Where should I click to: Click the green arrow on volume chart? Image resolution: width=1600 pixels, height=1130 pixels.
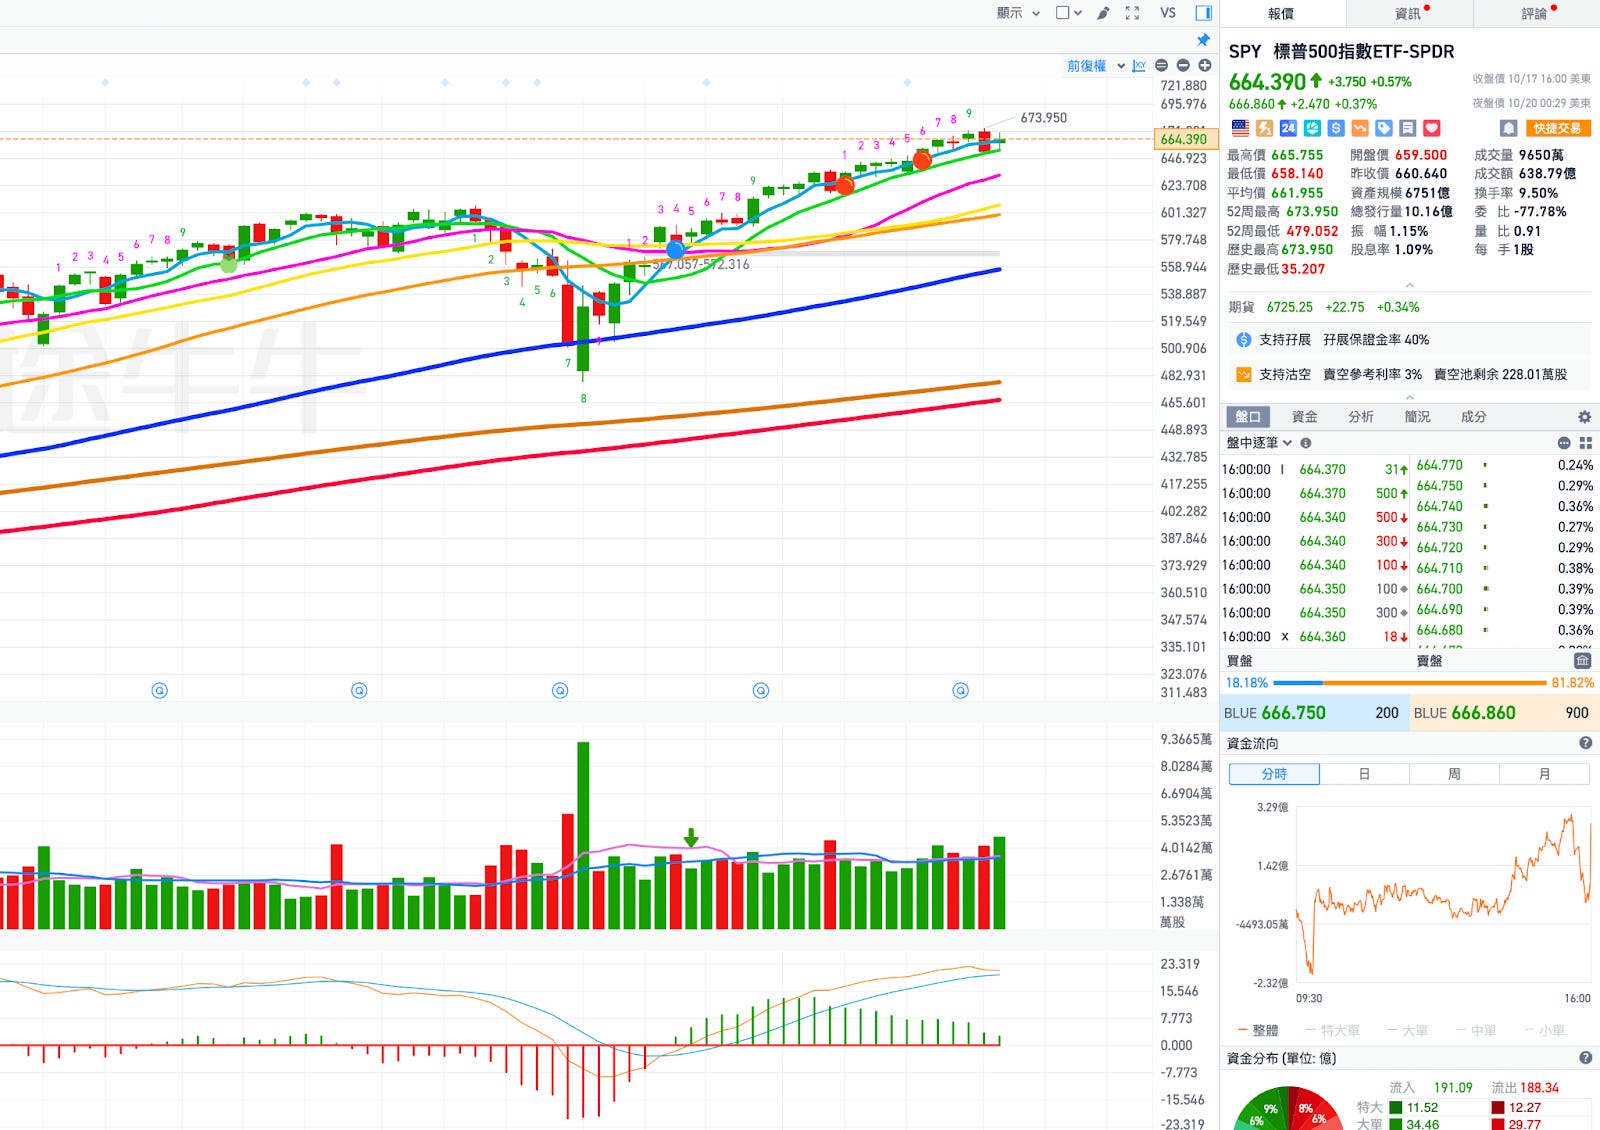pyautogui.click(x=690, y=837)
